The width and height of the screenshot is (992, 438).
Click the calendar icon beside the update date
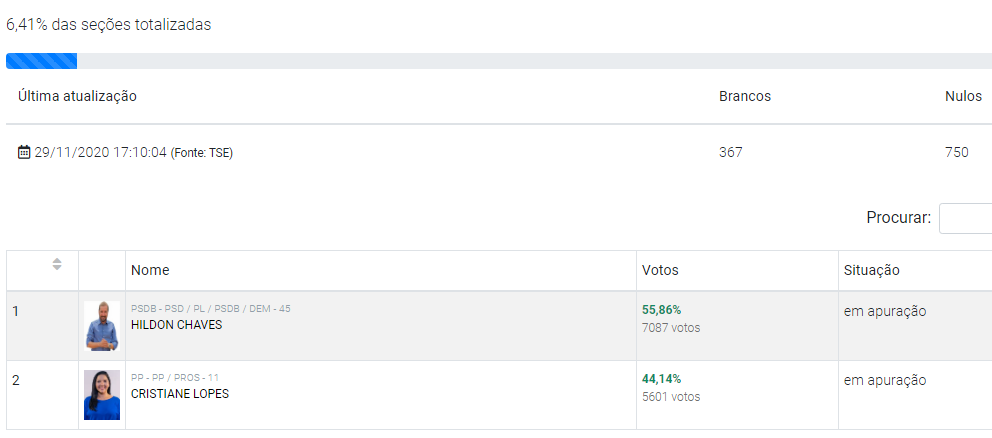(25, 153)
